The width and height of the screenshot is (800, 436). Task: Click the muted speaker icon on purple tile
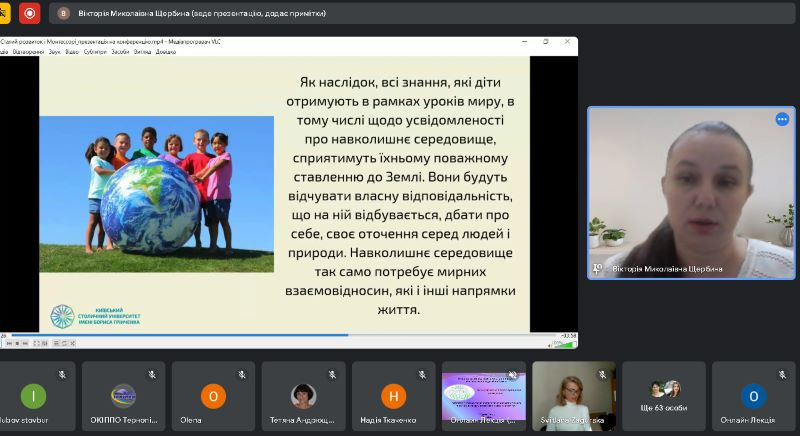(x=512, y=375)
